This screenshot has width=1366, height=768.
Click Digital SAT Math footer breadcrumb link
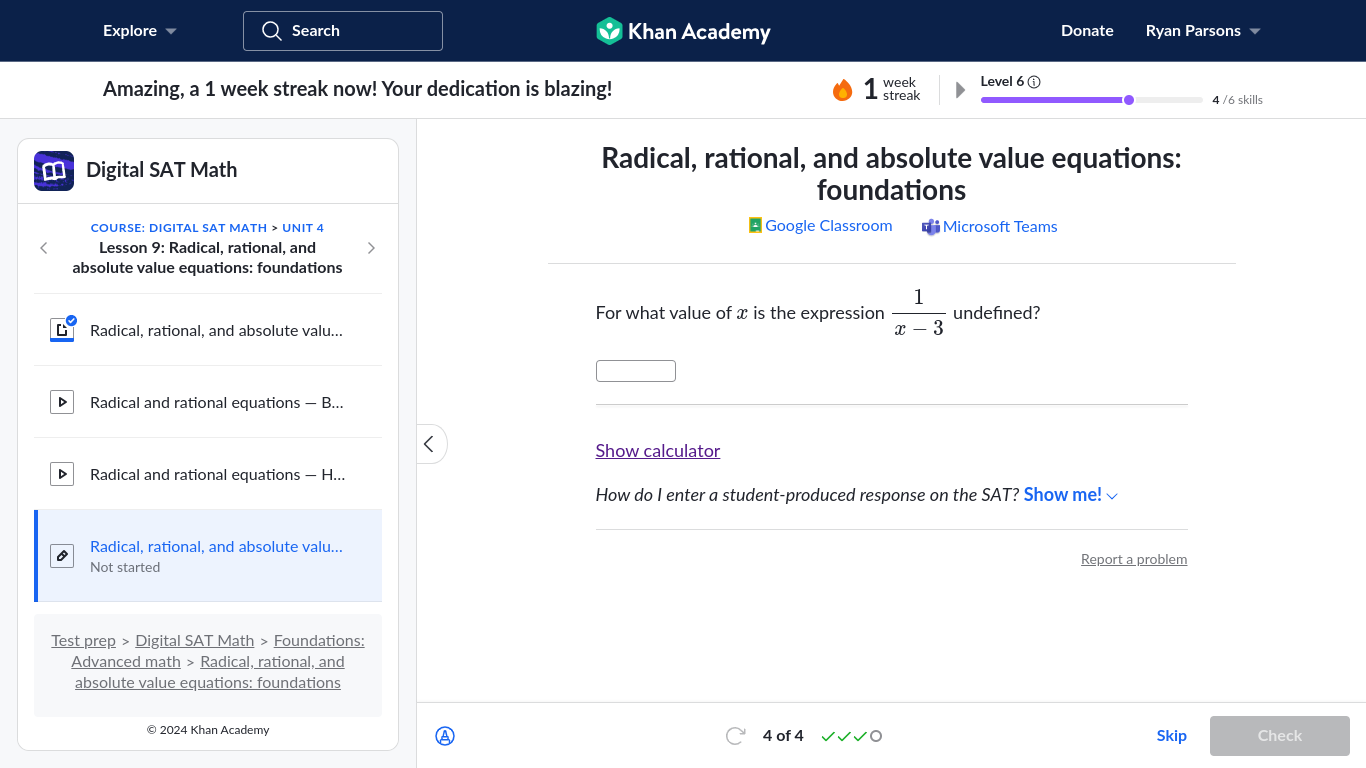(195, 641)
